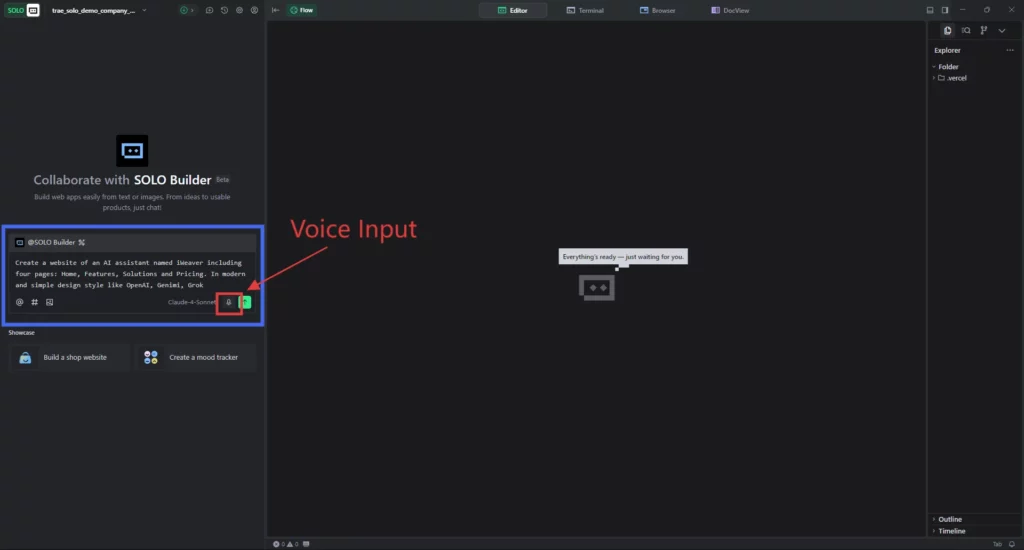The image size is (1024, 550).
Task: Click the Tab indicator in status bar
Action: (x=997, y=544)
